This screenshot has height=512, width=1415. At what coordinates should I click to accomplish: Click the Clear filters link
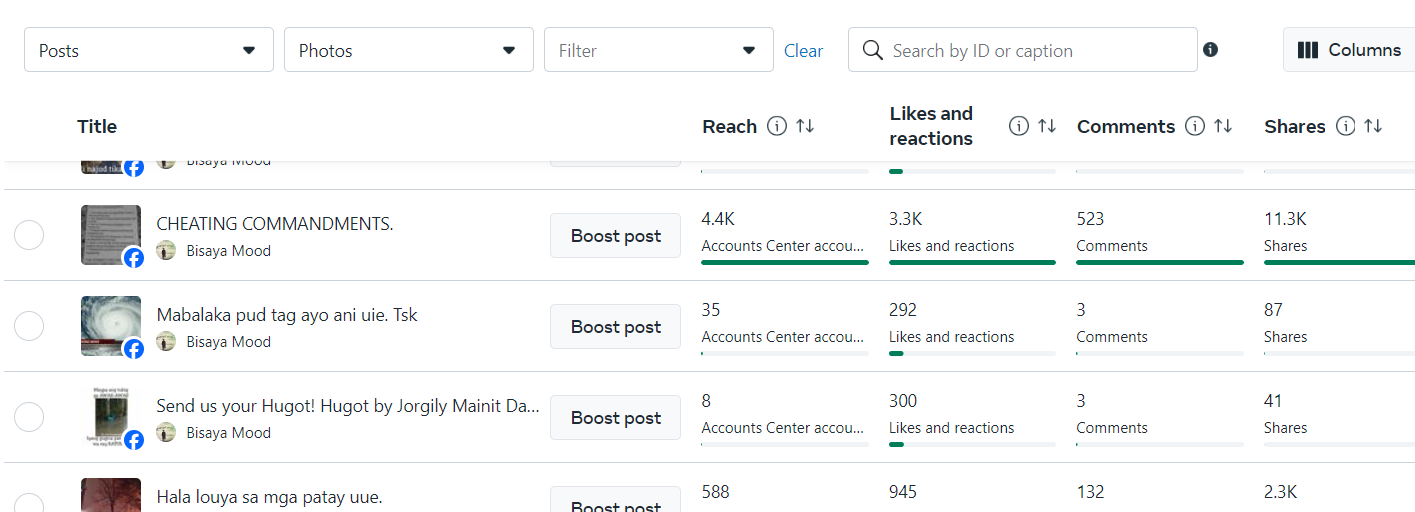click(x=803, y=51)
